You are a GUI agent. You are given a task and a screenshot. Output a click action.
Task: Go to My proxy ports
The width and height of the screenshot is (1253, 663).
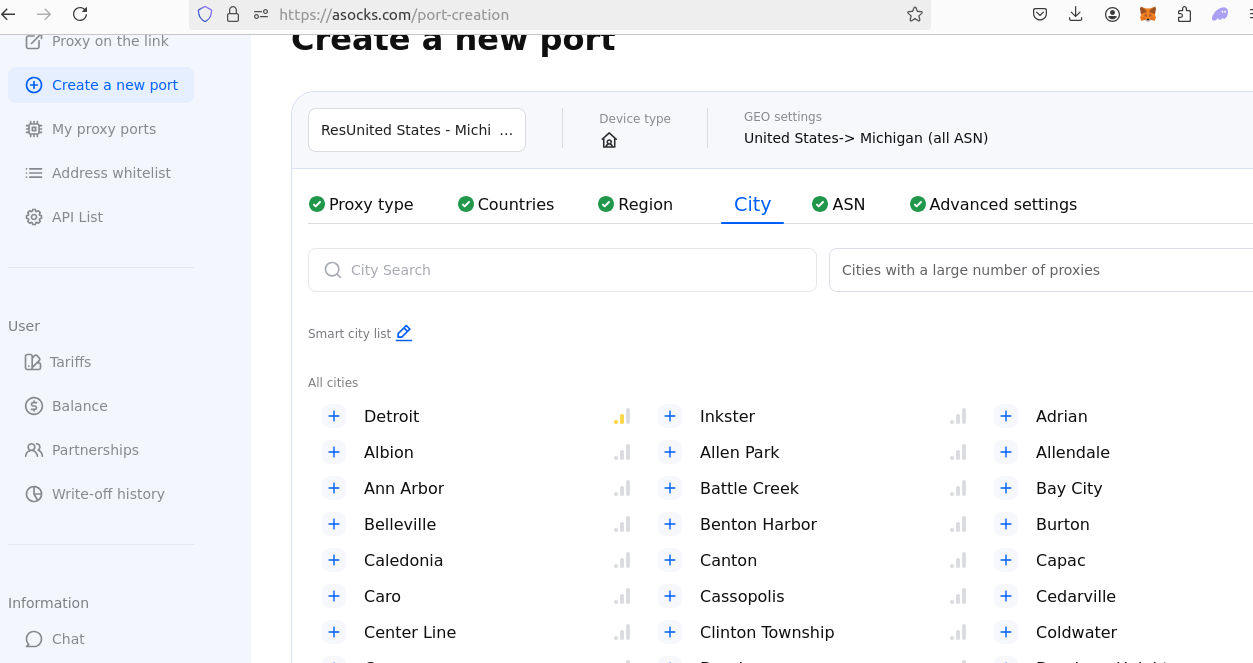point(103,129)
